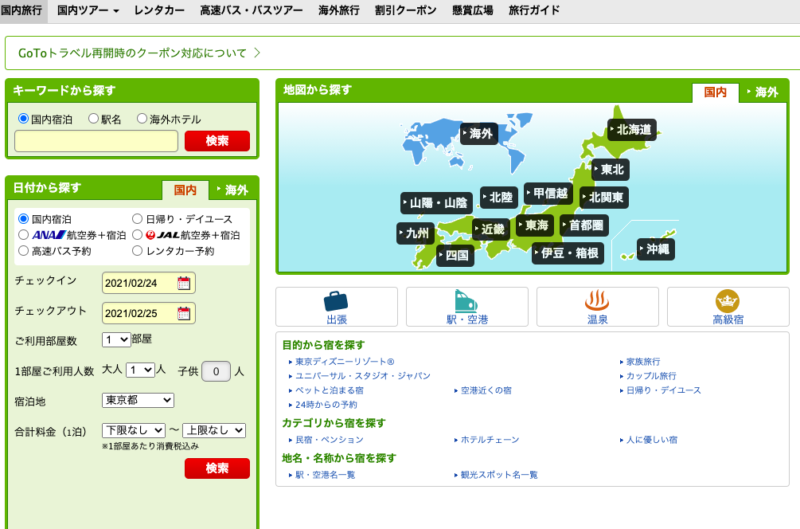Expand the 国内ツアー menu
Screen dimensions: 800x529
click(x=88, y=10)
